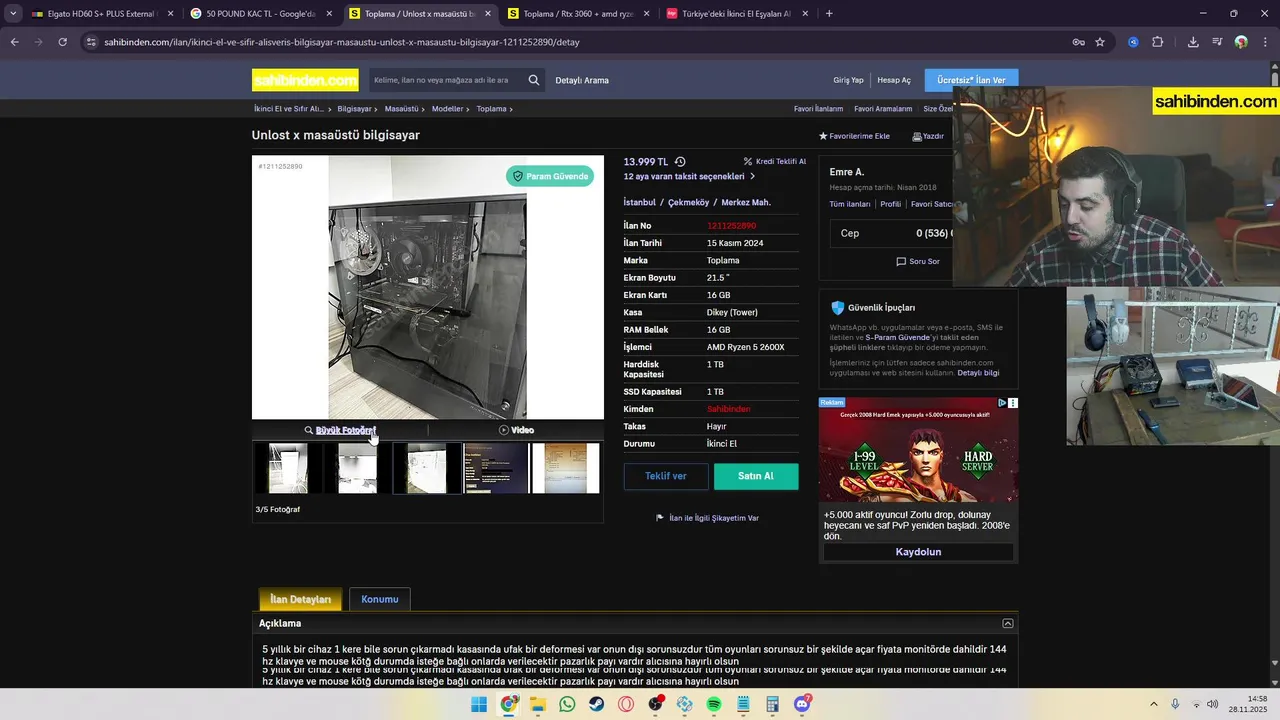Open the Toplama breadcrumb category

pos(491,108)
